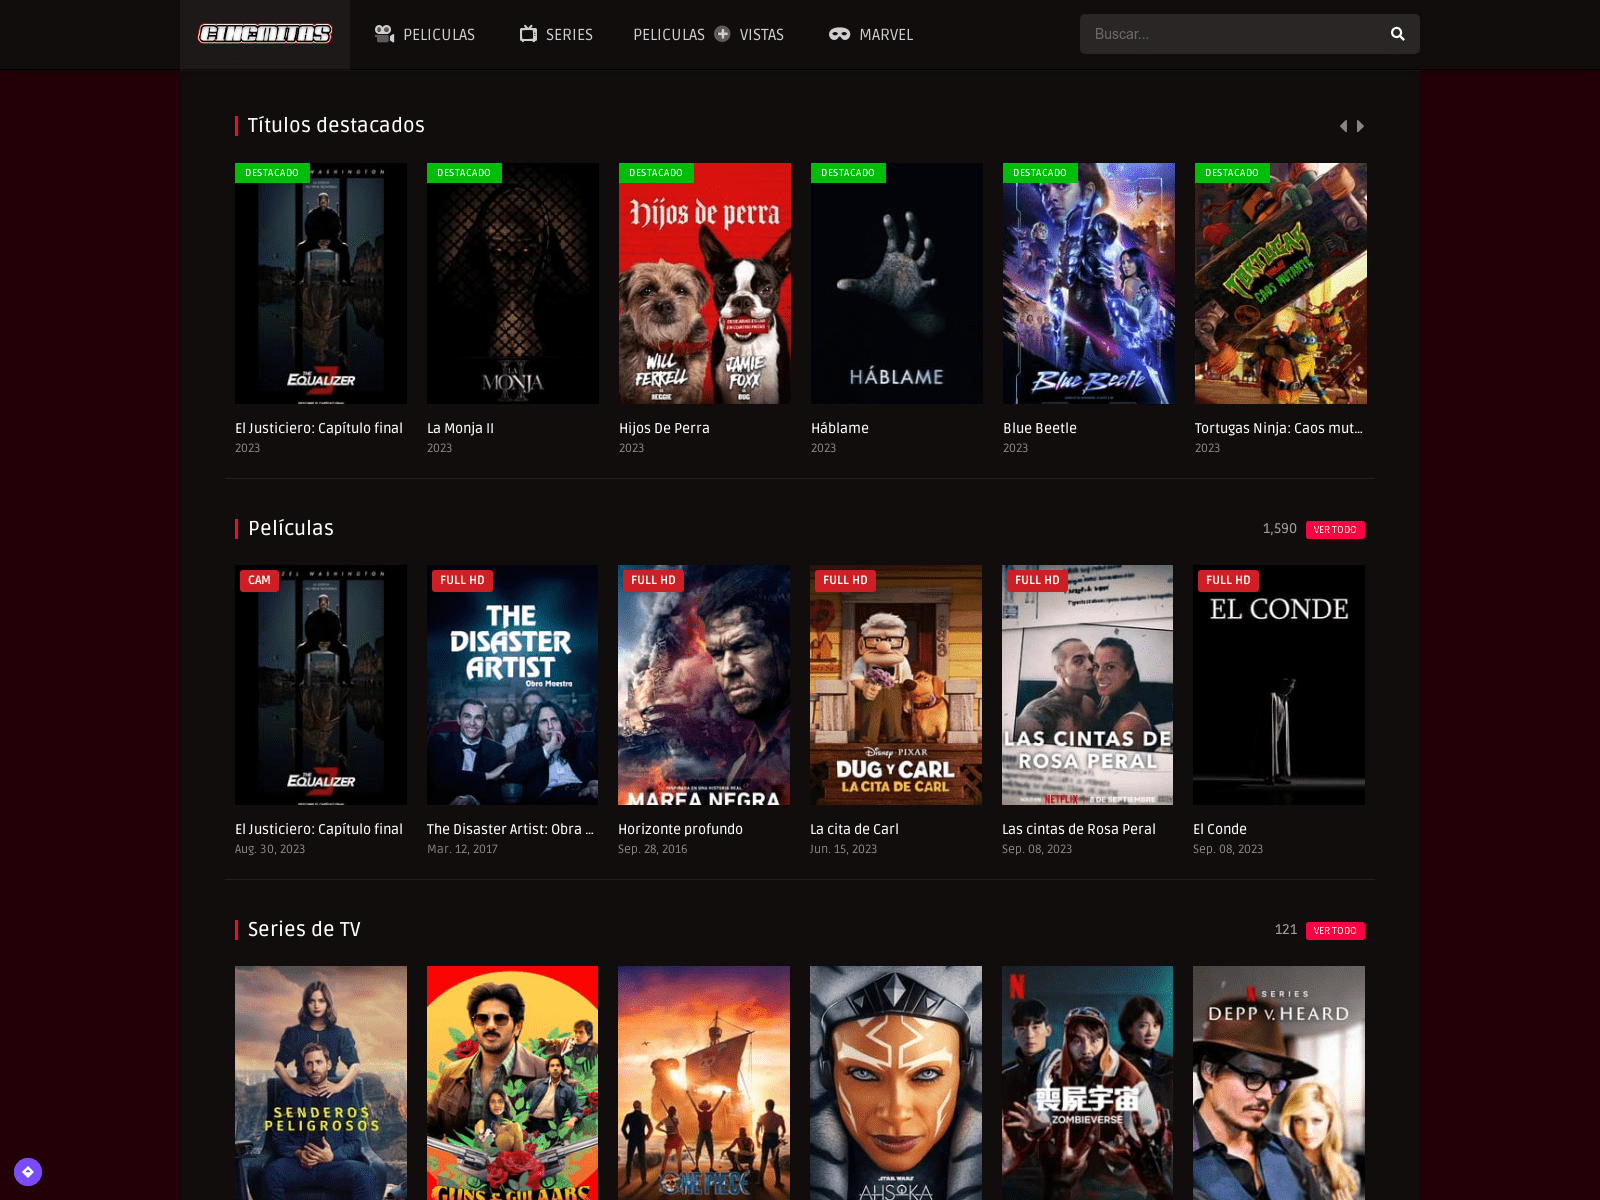Open the El Conde poster
The width and height of the screenshot is (1600, 1200).
point(1279,685)
